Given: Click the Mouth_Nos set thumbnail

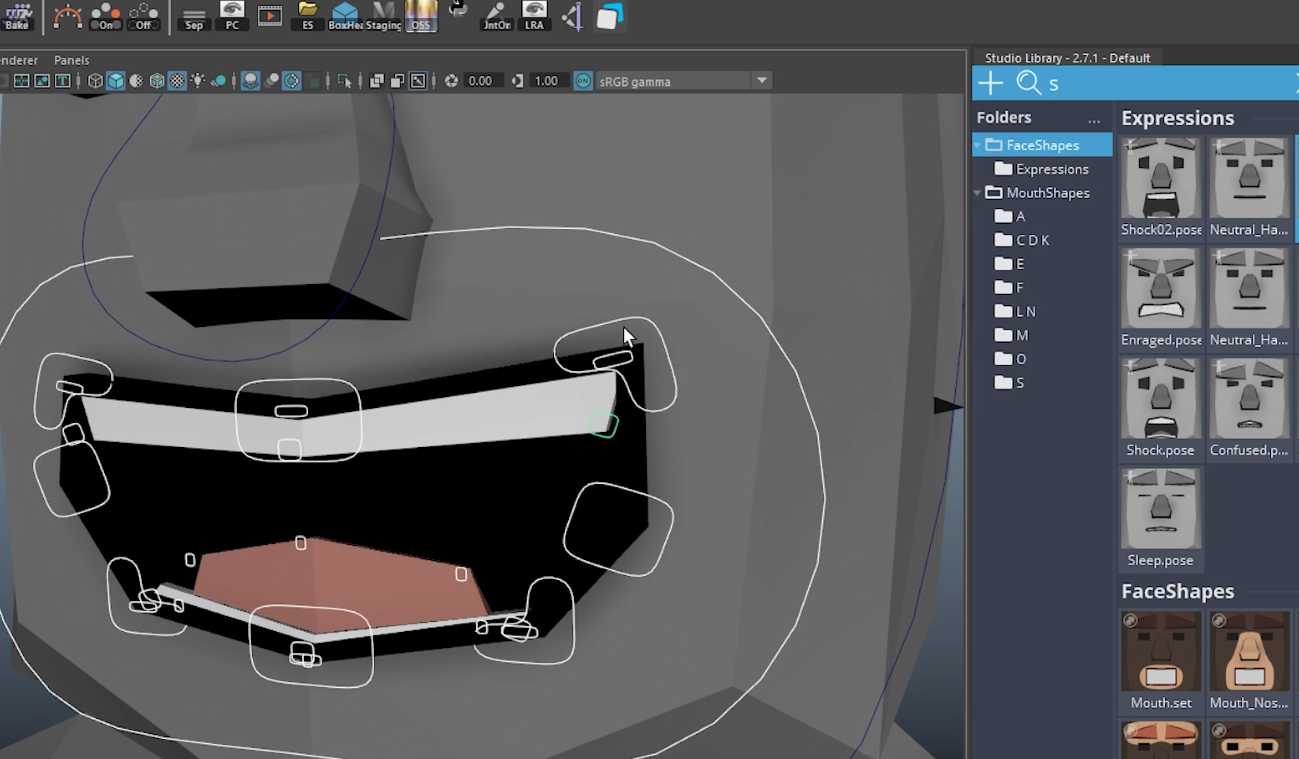Looking at the screenshot, I should point(1249,651).
